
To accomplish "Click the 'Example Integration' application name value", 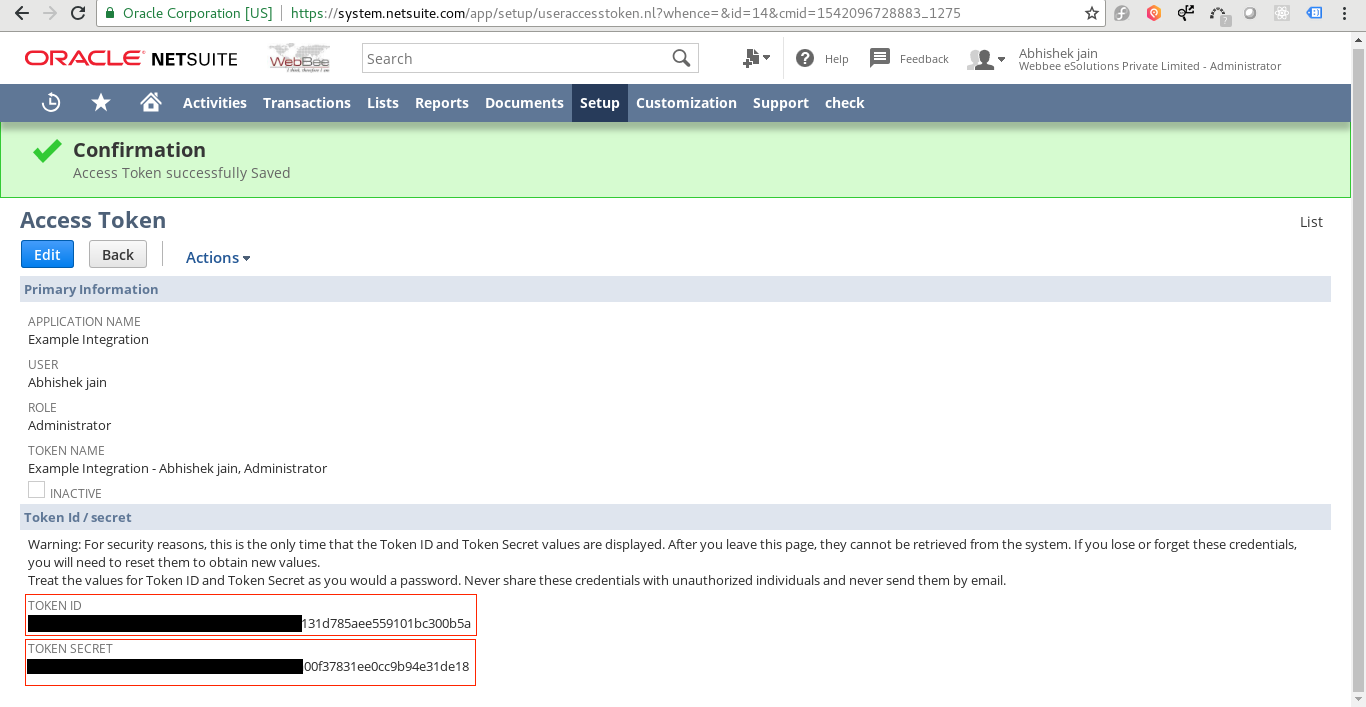I will (x=88, y=339).
